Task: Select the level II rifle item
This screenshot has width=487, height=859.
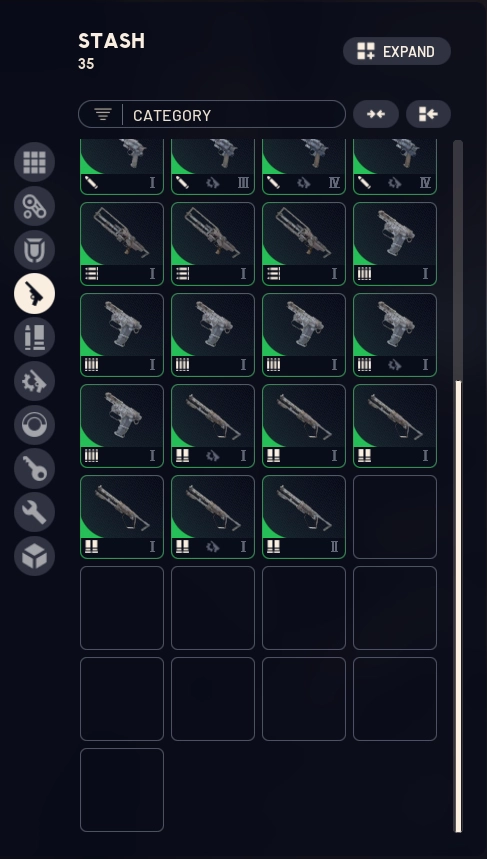Action: (x=303, y=517)
